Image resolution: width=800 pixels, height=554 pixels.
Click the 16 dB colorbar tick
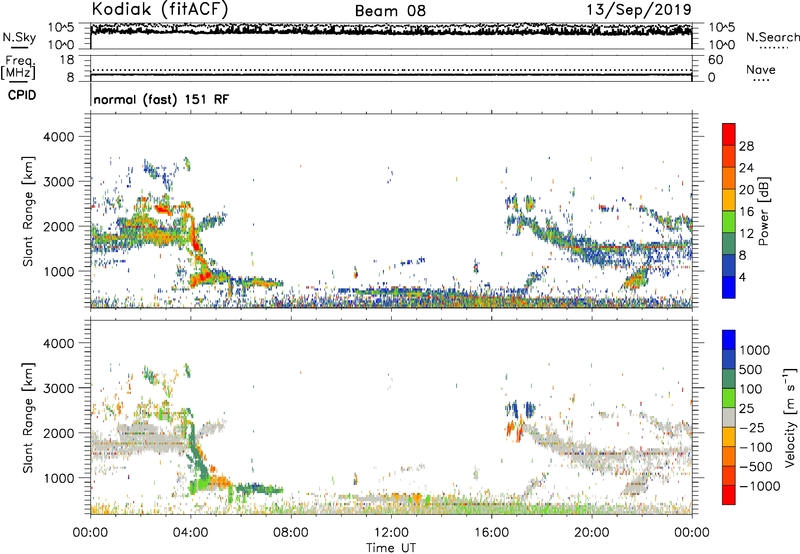(746, 212)
